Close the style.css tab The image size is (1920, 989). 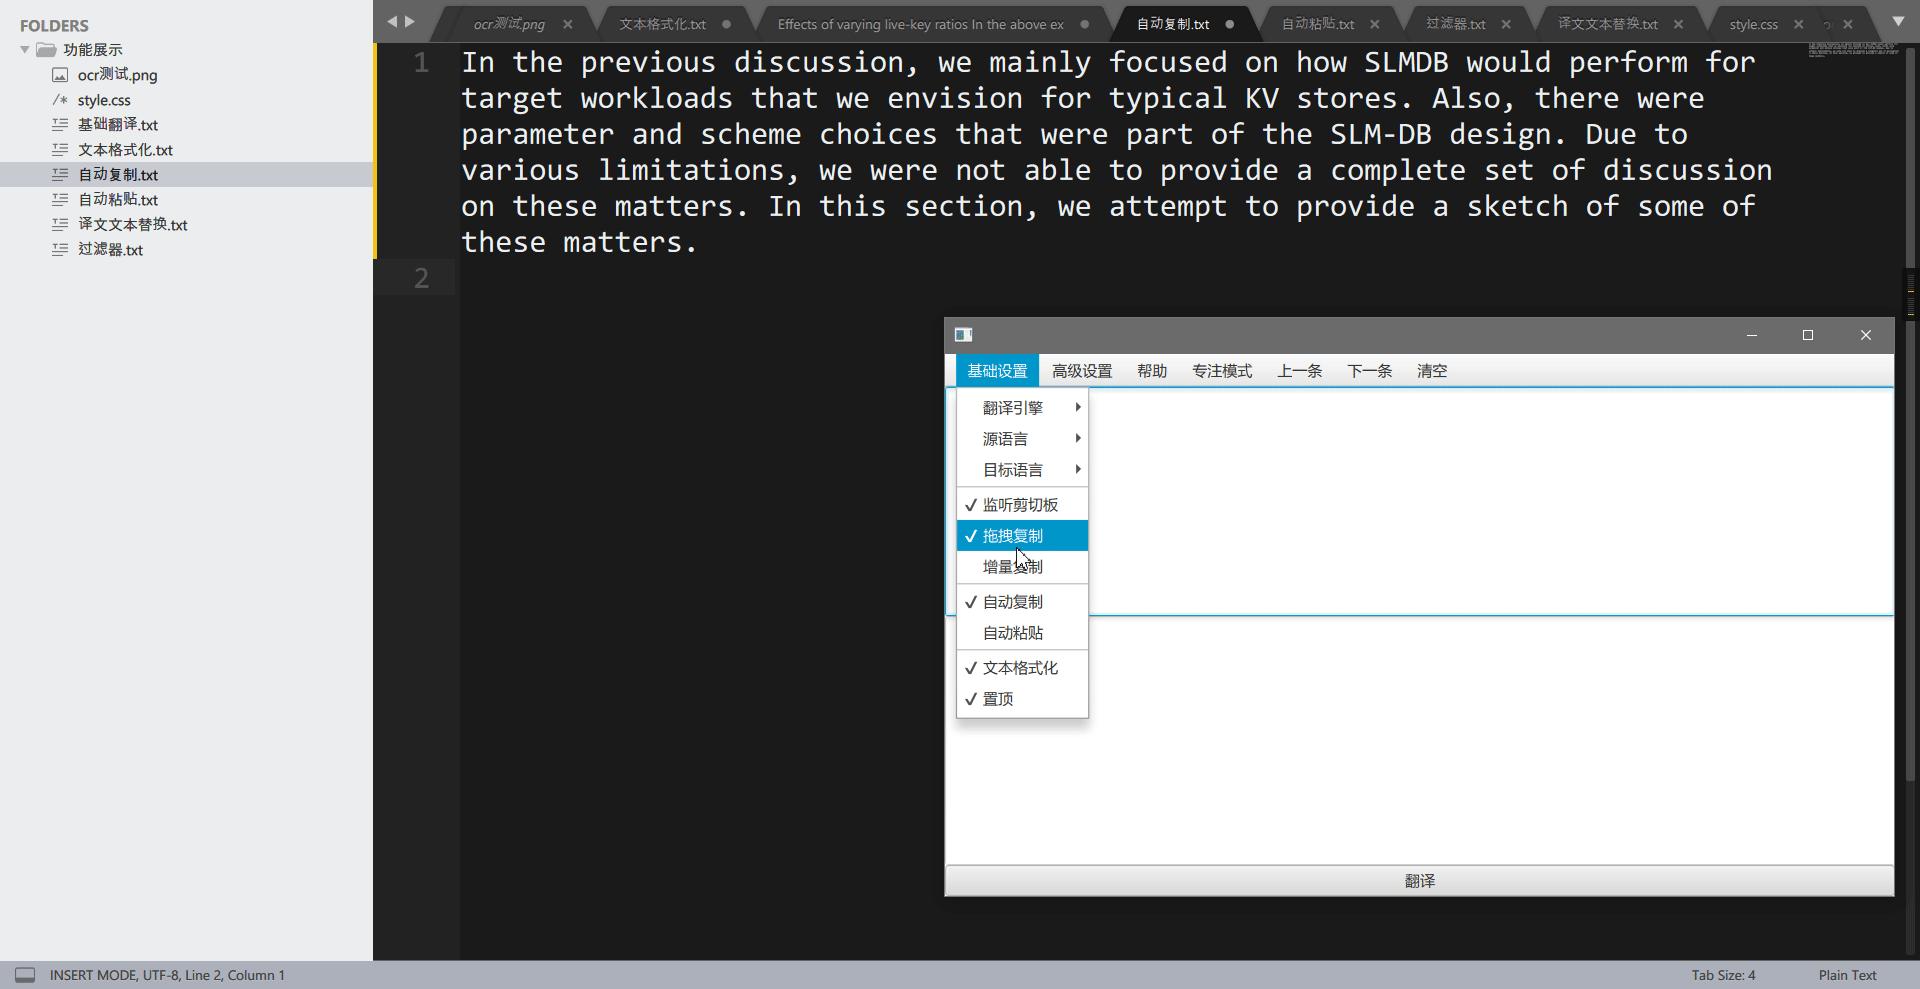(1798, 24)
